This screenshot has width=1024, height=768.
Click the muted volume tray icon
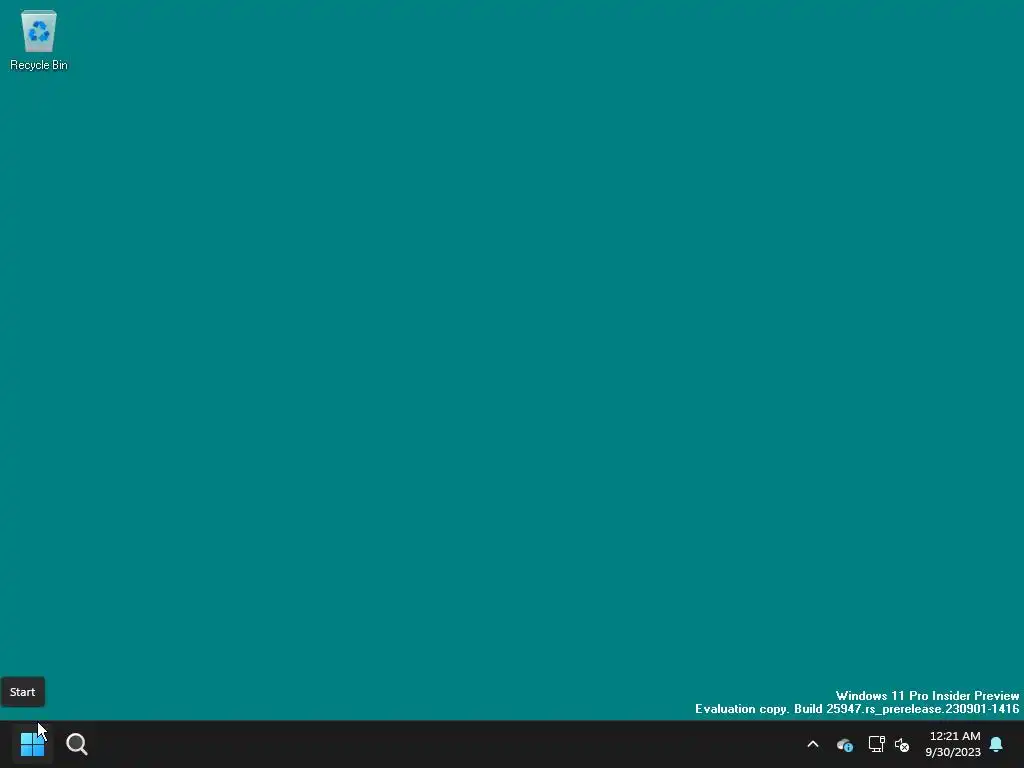902,744
